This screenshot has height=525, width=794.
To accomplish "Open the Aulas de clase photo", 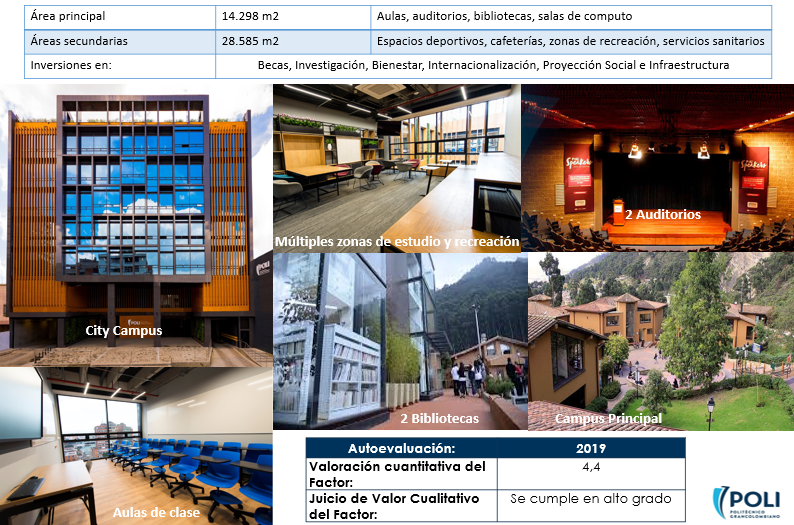I will [135, 445].
